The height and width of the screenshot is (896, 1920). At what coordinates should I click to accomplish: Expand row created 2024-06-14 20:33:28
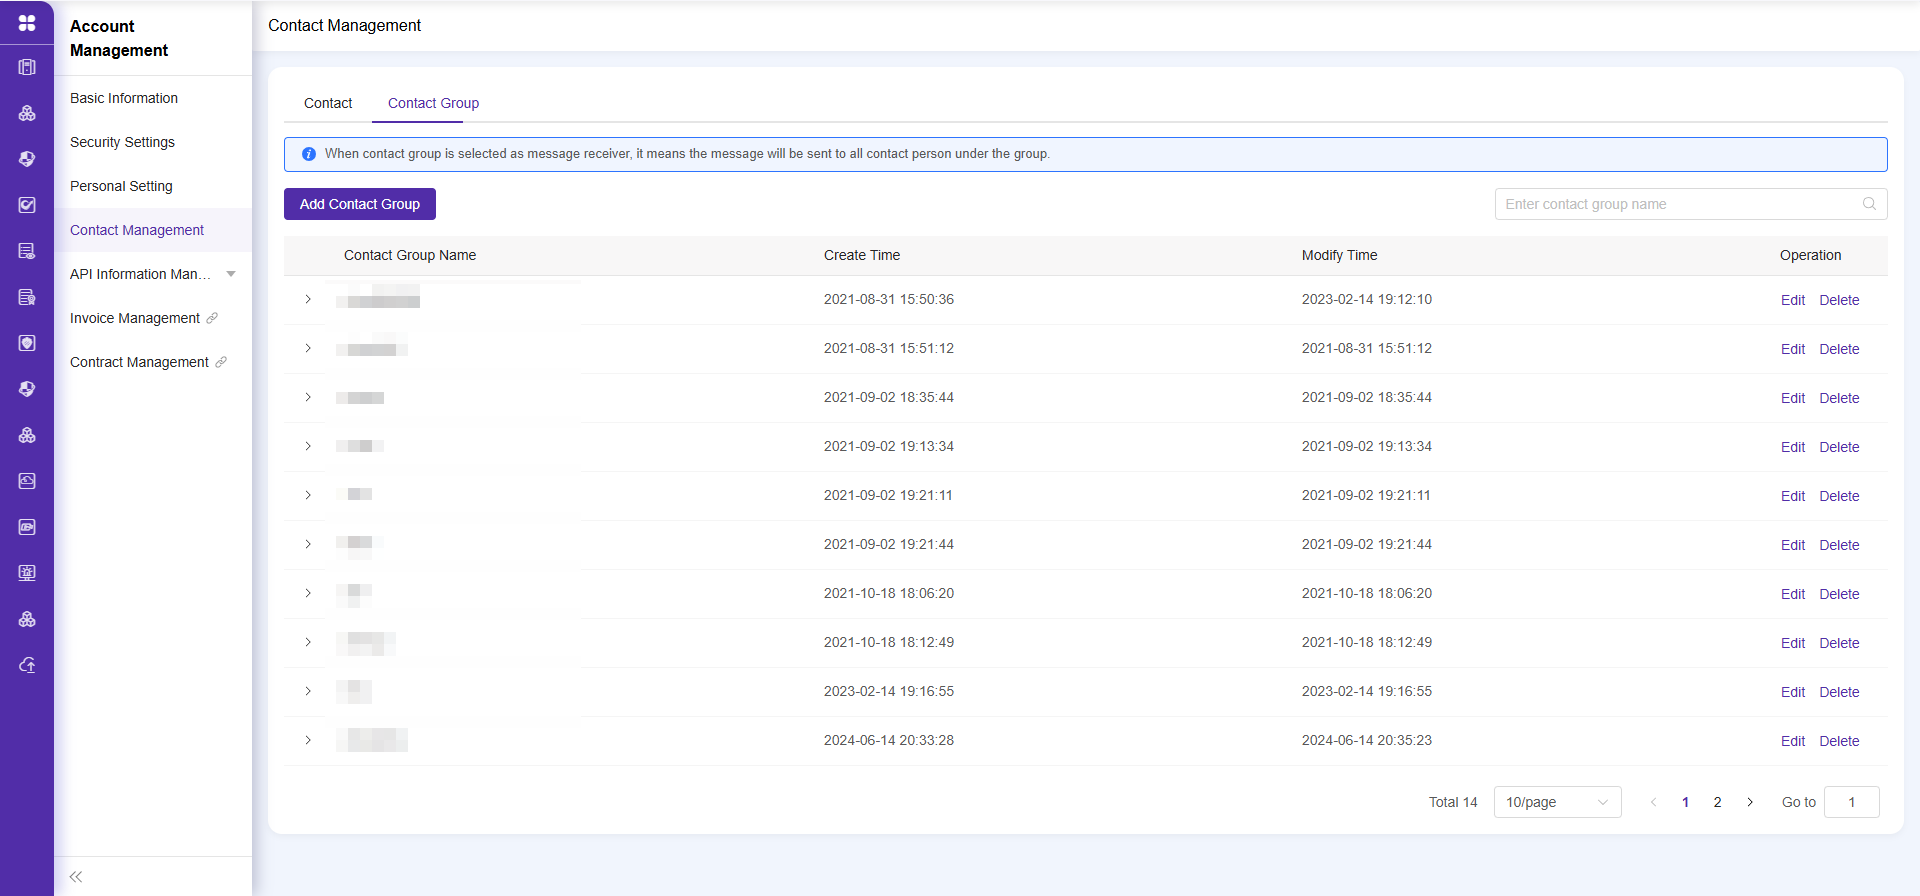point(308,740)
